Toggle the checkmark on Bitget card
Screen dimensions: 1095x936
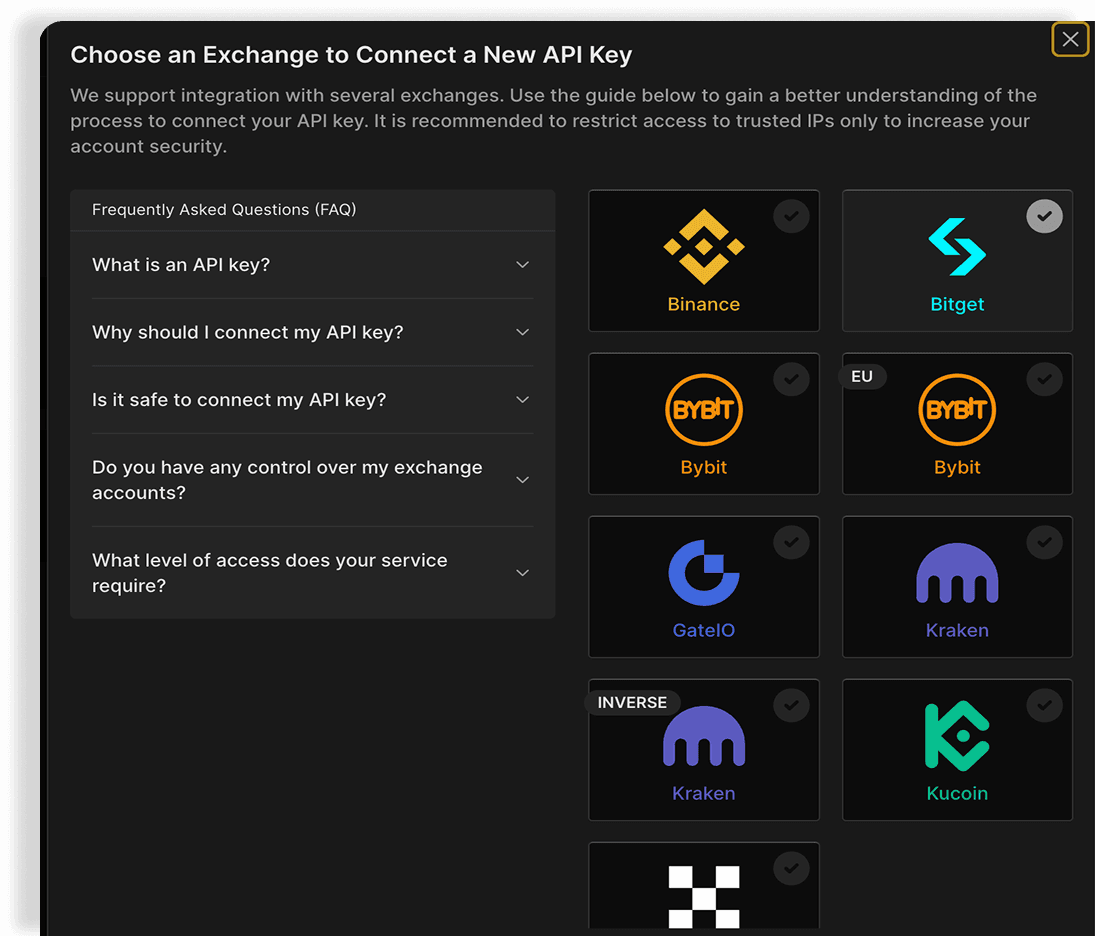point(1044,216)
